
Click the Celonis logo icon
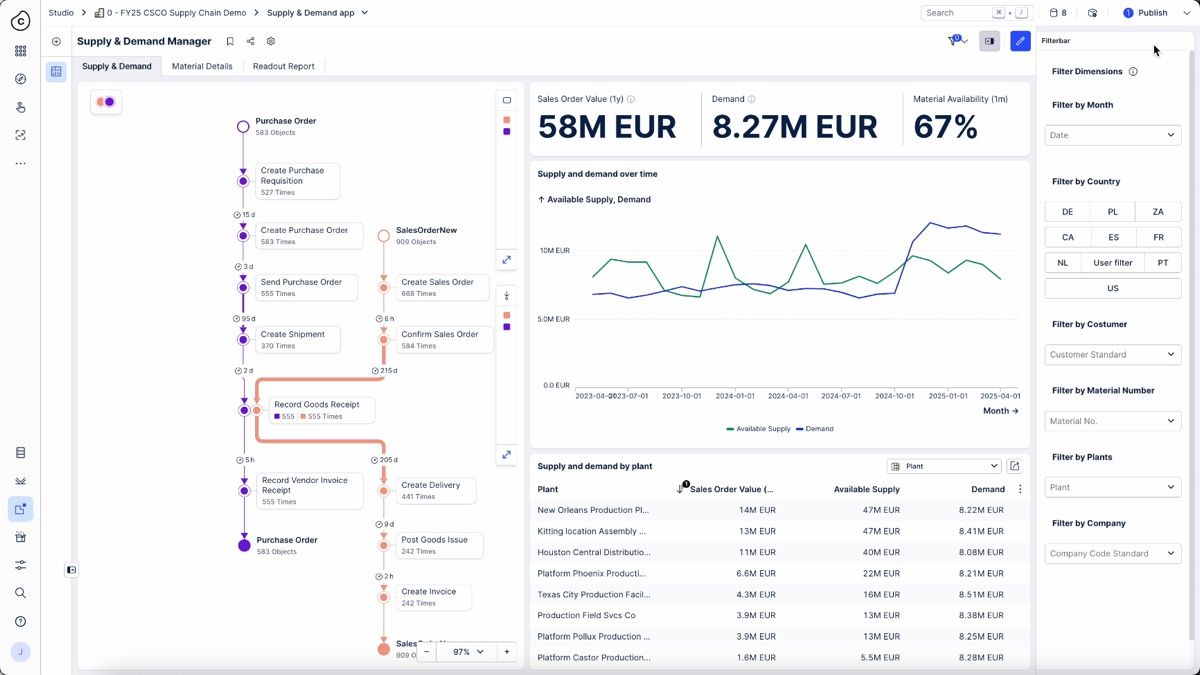20,19
